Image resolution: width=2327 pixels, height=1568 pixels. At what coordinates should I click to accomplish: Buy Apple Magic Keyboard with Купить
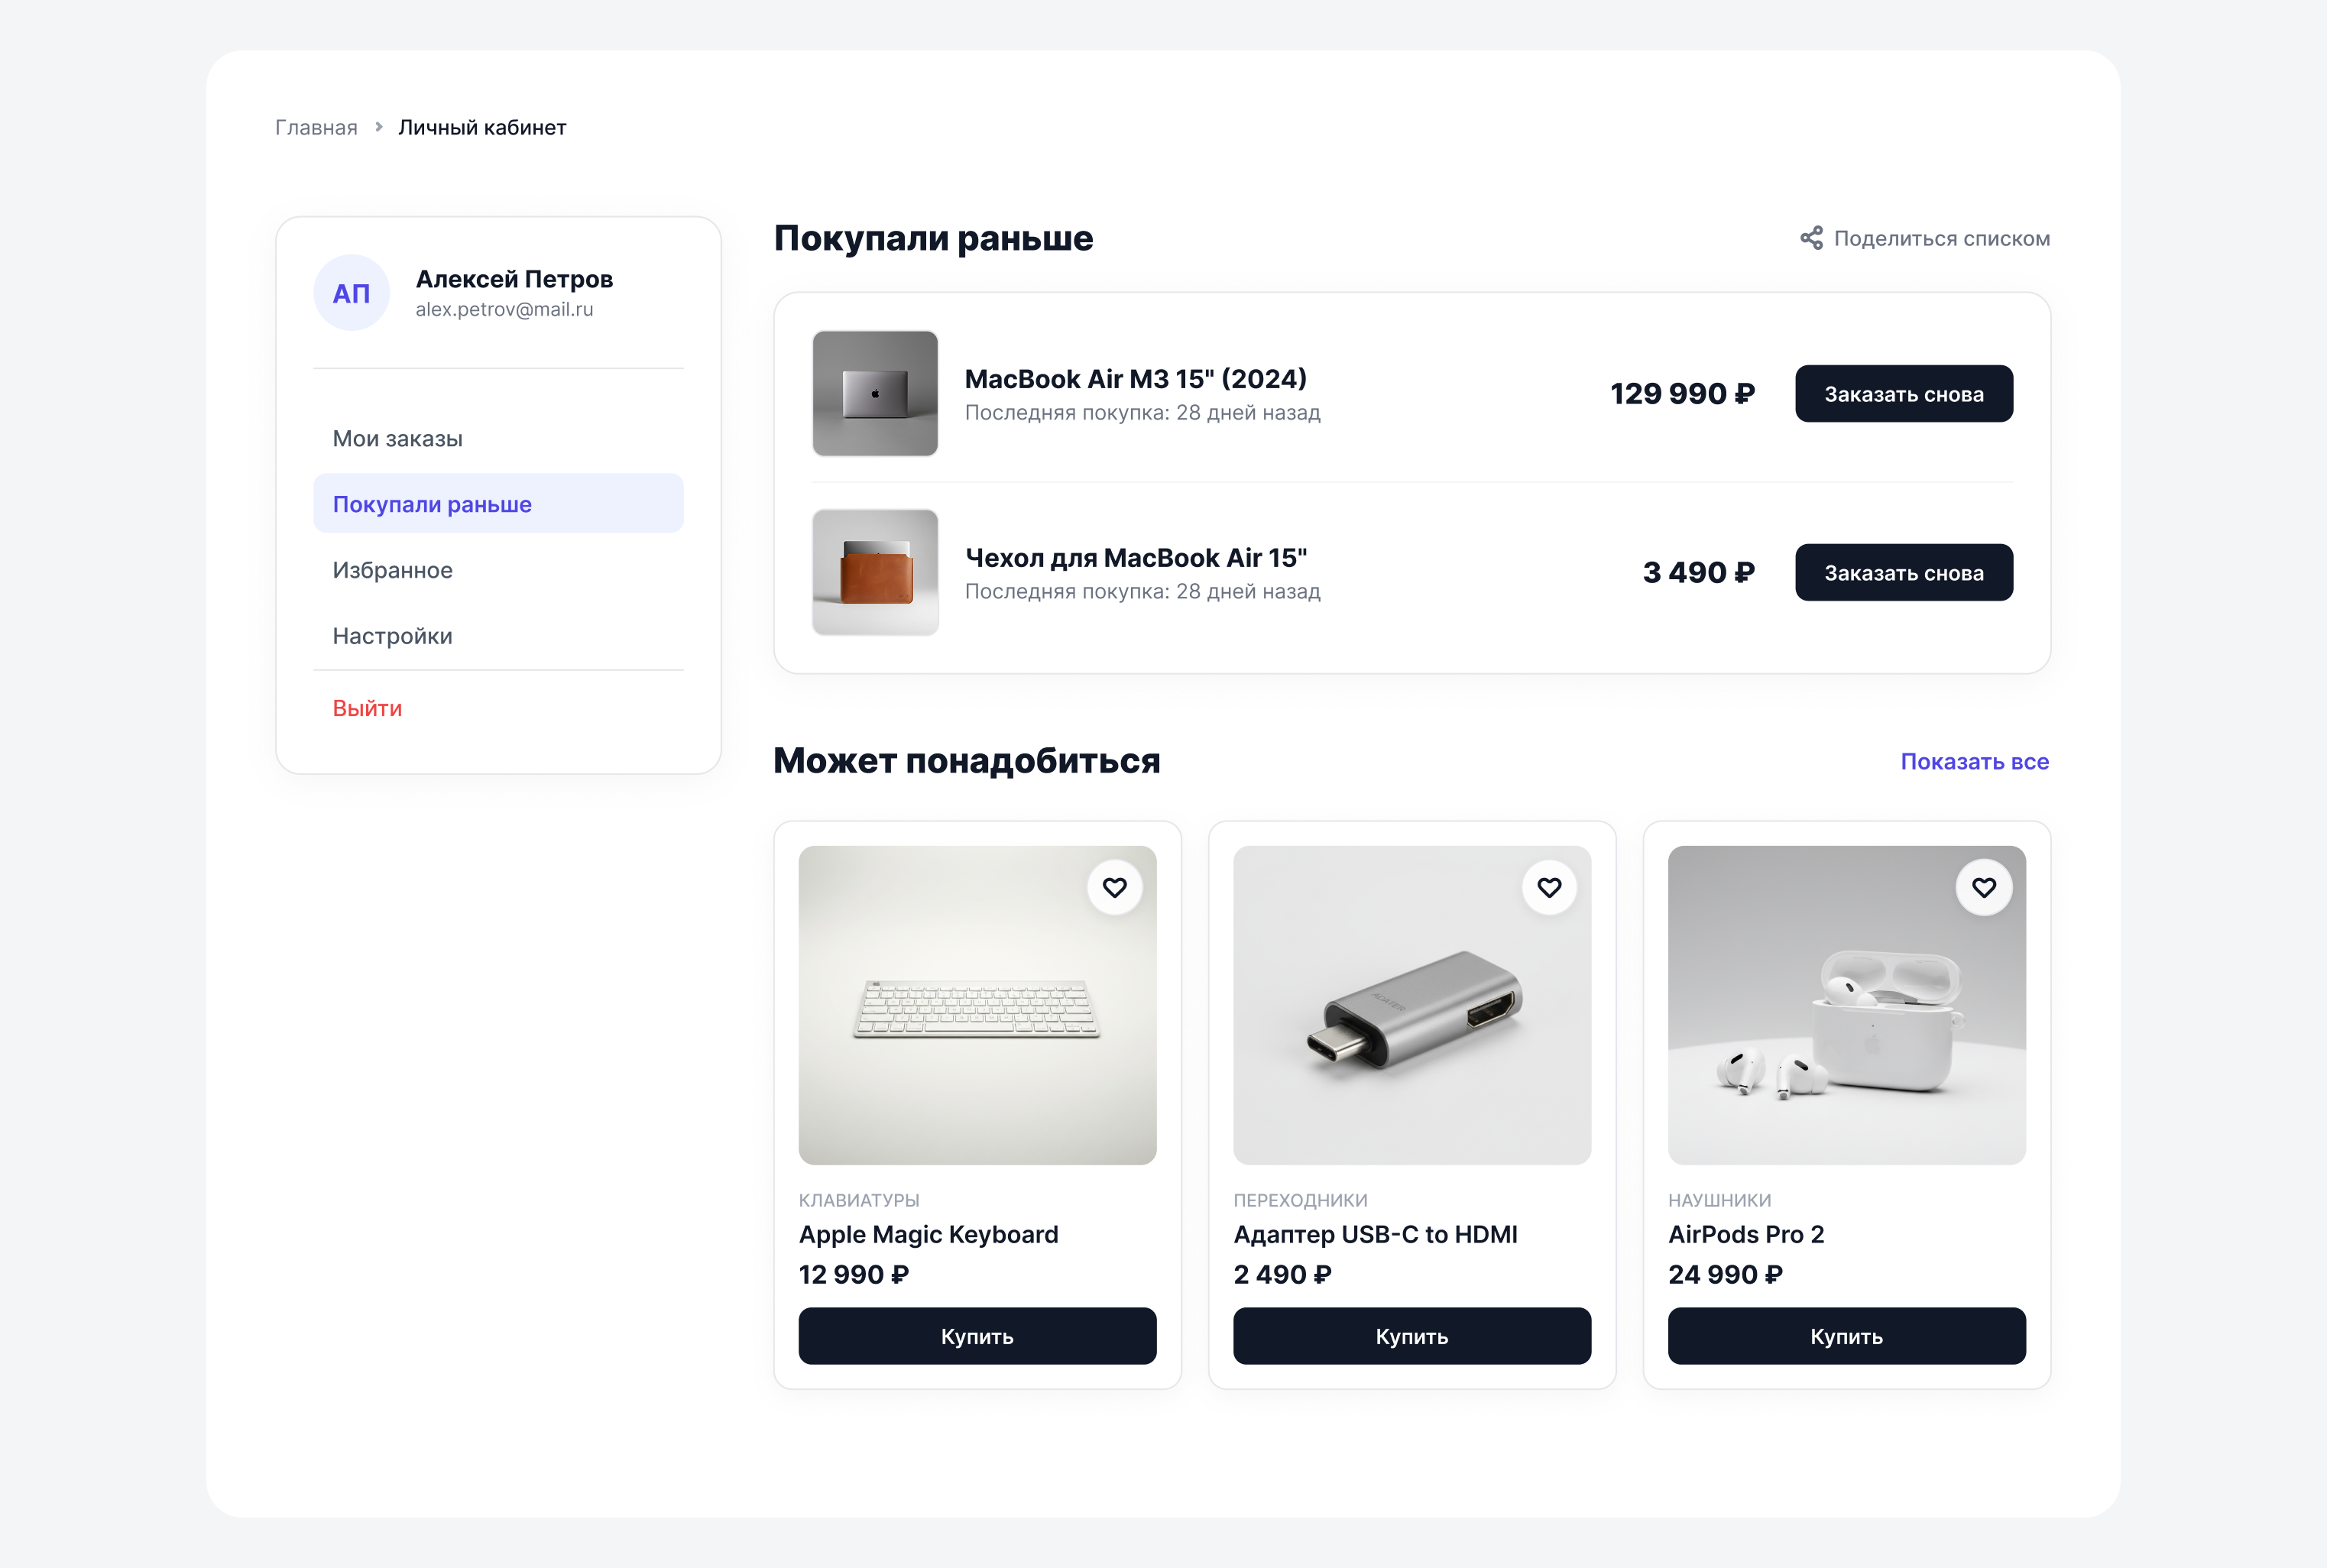click(x=977, y=1336)
